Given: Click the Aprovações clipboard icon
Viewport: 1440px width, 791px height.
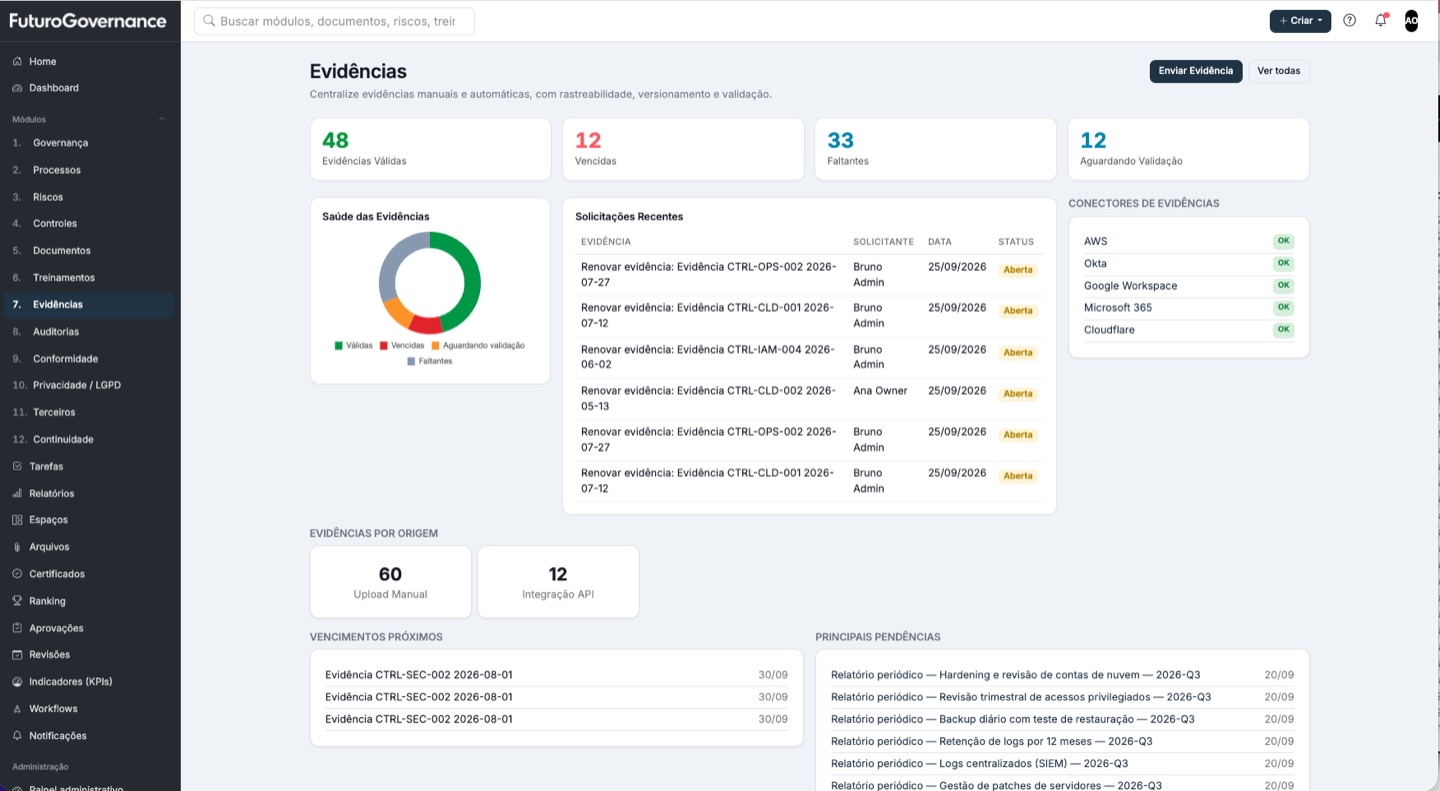Looking at the screenshot, I should coord(17,628).
